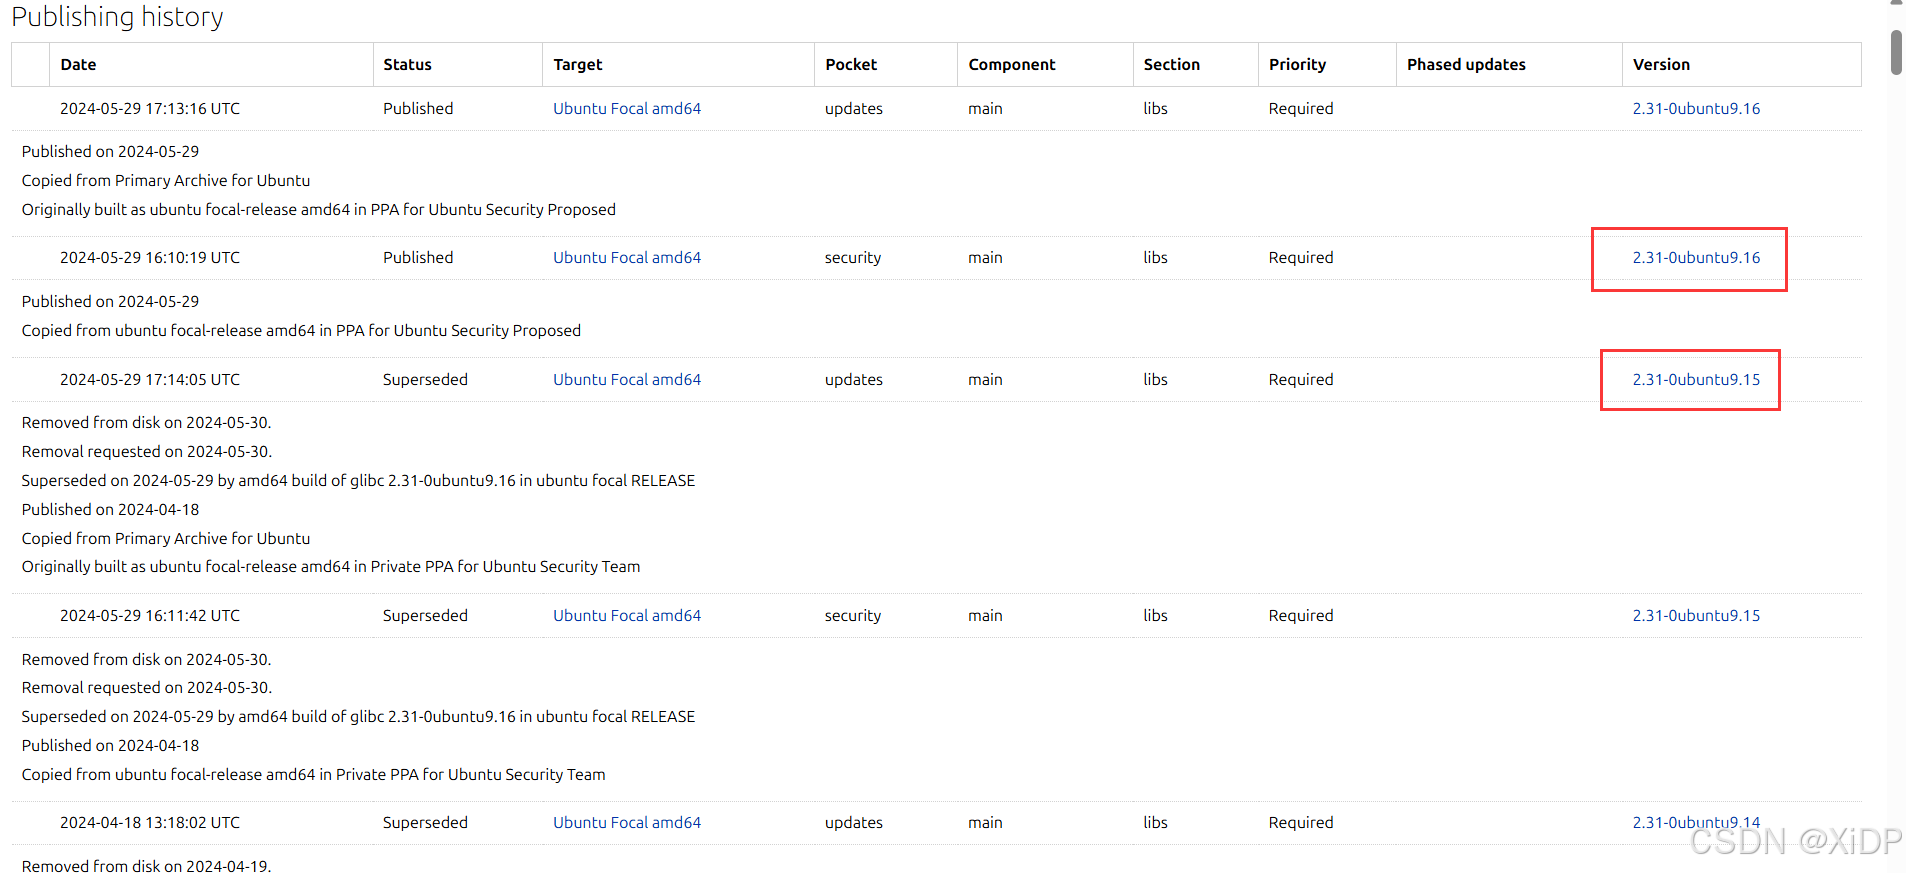This screenshot has width=1906, height=873.
Task: Click the Priority column header
Action: point(1297,64)
